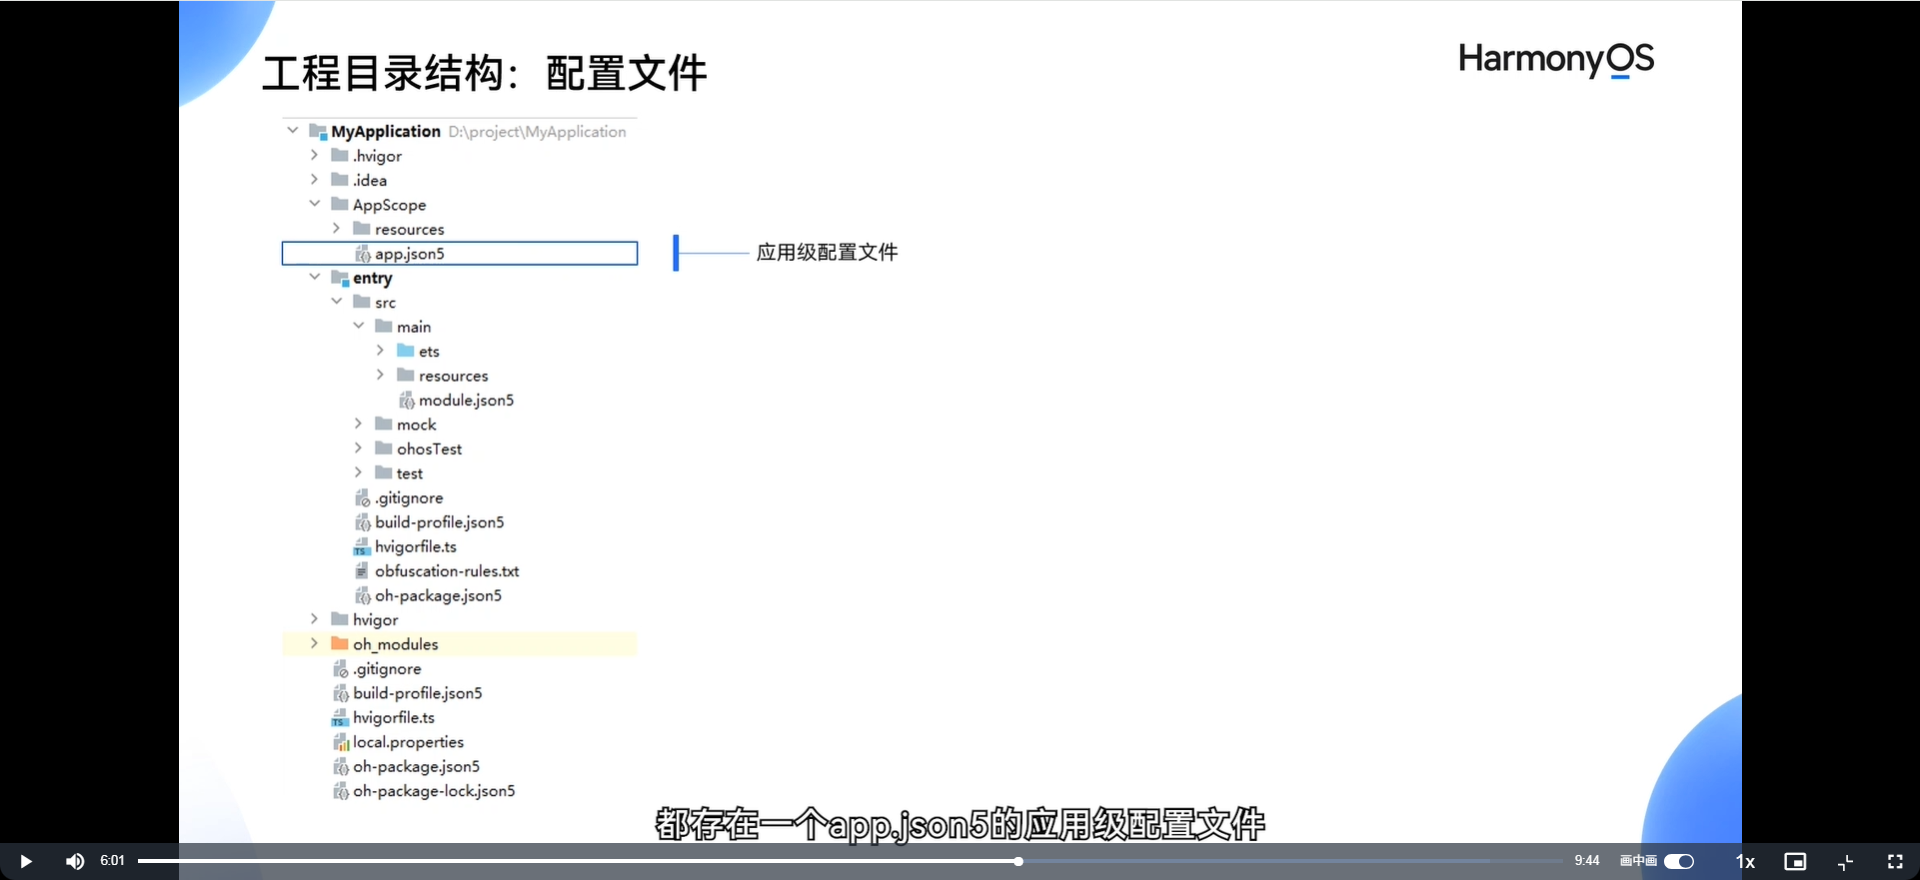This screenshot has width=1920, height=880.
Task: Click the main folder icon
Action: tap(384, 325)
